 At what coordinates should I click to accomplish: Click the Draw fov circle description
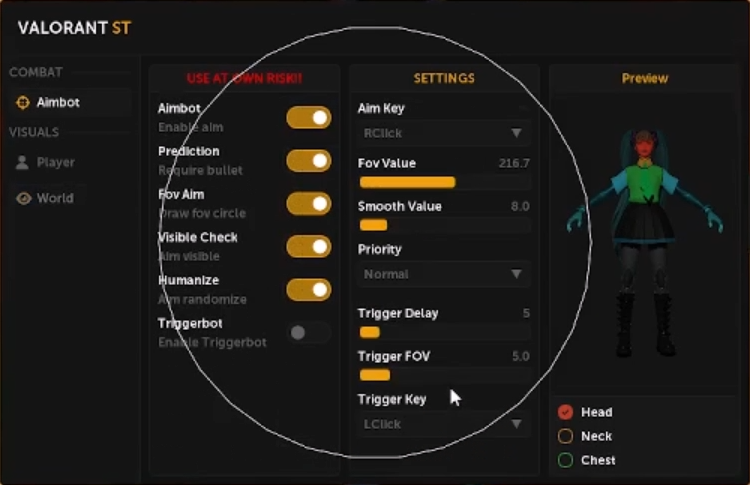pyautogui.click(x=202, y=213)
